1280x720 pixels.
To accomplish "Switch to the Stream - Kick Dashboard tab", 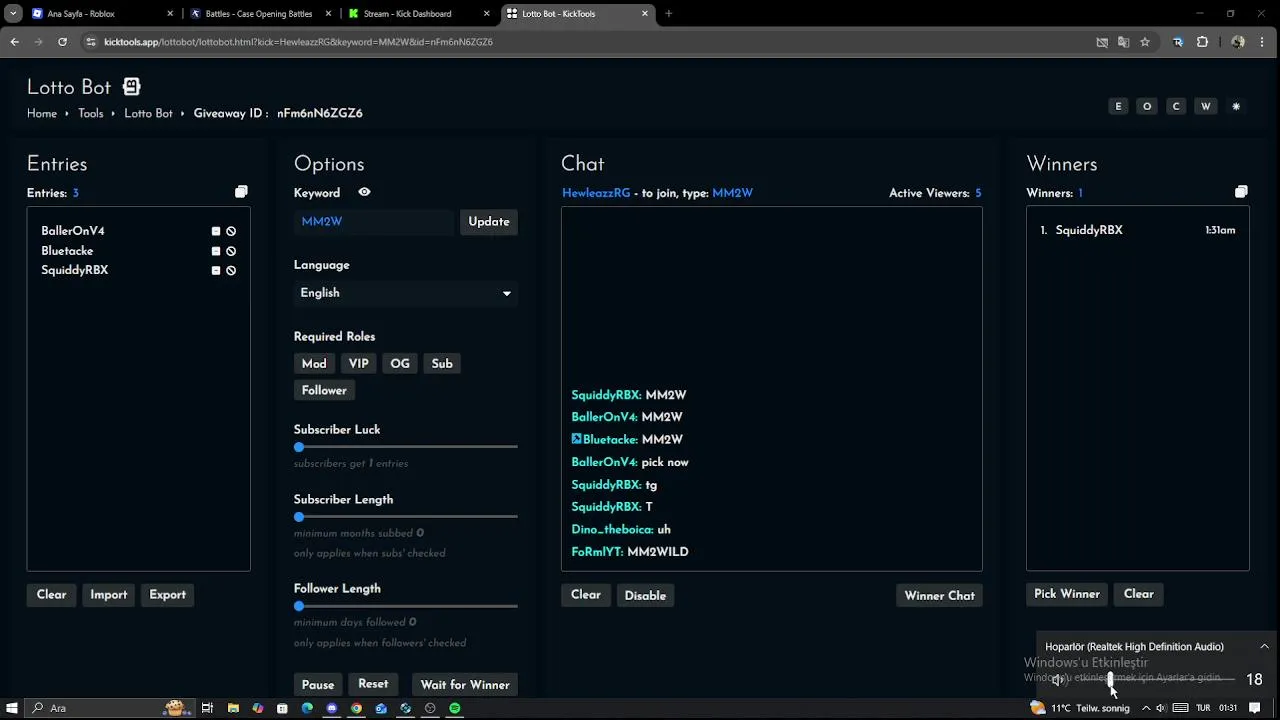I will pos(418,14).
